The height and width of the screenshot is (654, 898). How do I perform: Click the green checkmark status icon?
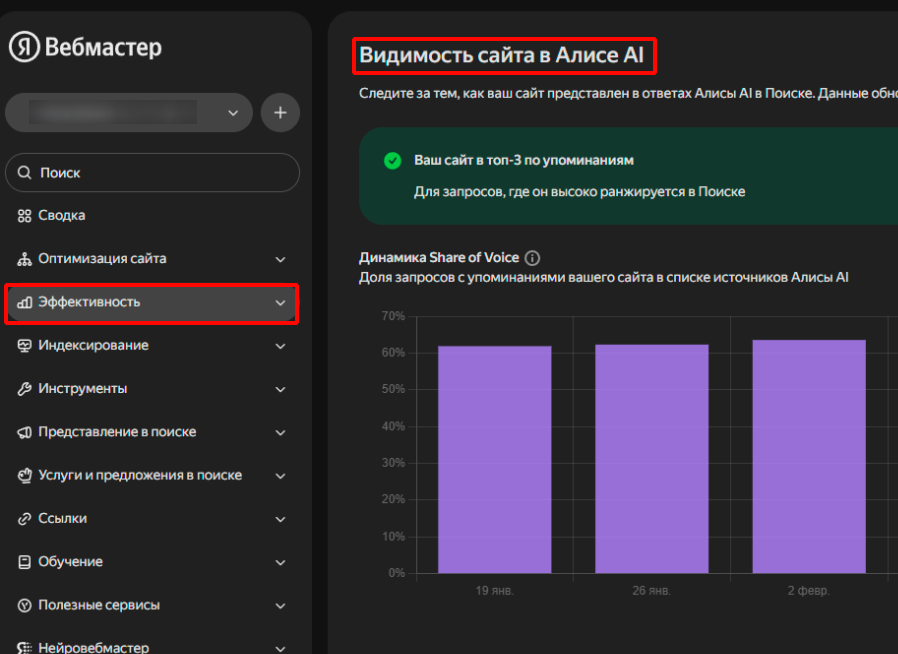point(392,161)
